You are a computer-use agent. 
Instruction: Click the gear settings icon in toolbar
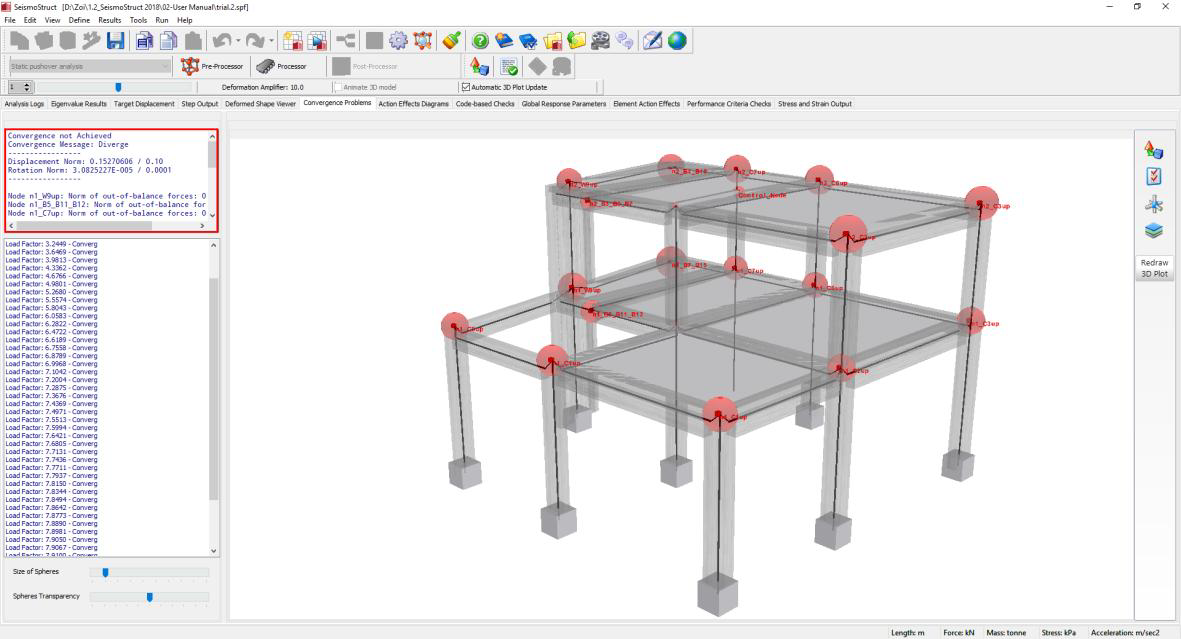tap(396, 41)
